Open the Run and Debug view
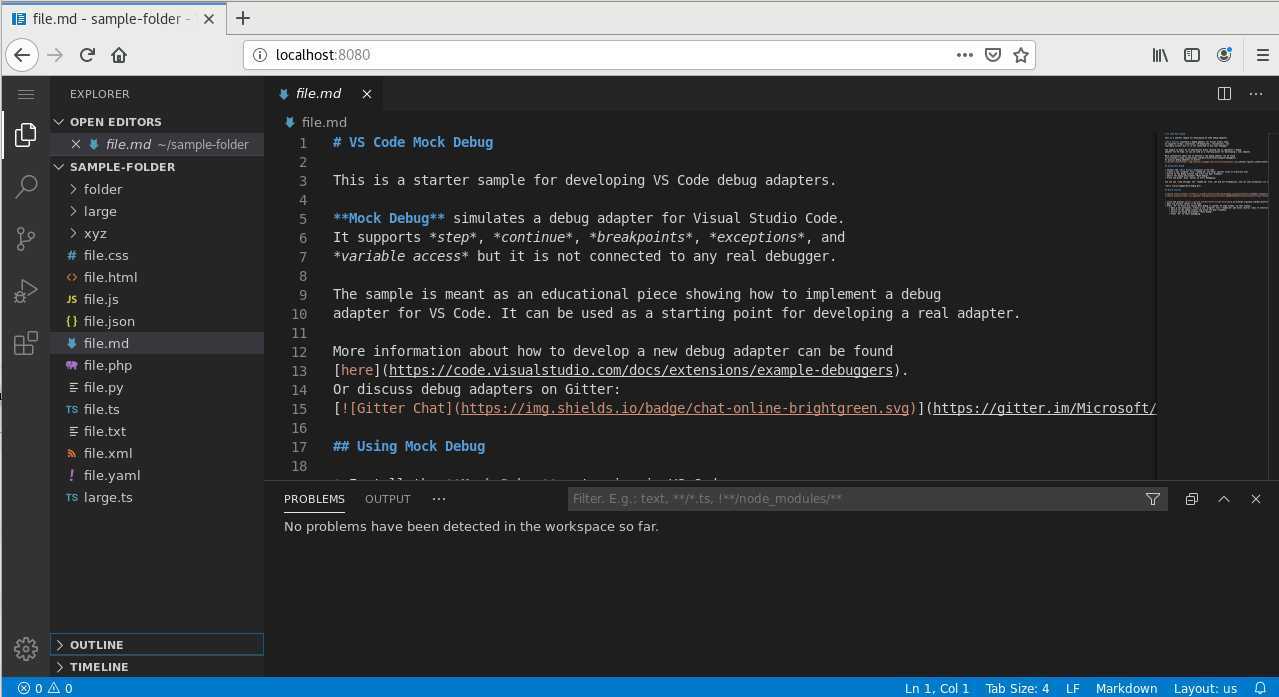The width and height of the screenshot is (1279, 697). 26,291
